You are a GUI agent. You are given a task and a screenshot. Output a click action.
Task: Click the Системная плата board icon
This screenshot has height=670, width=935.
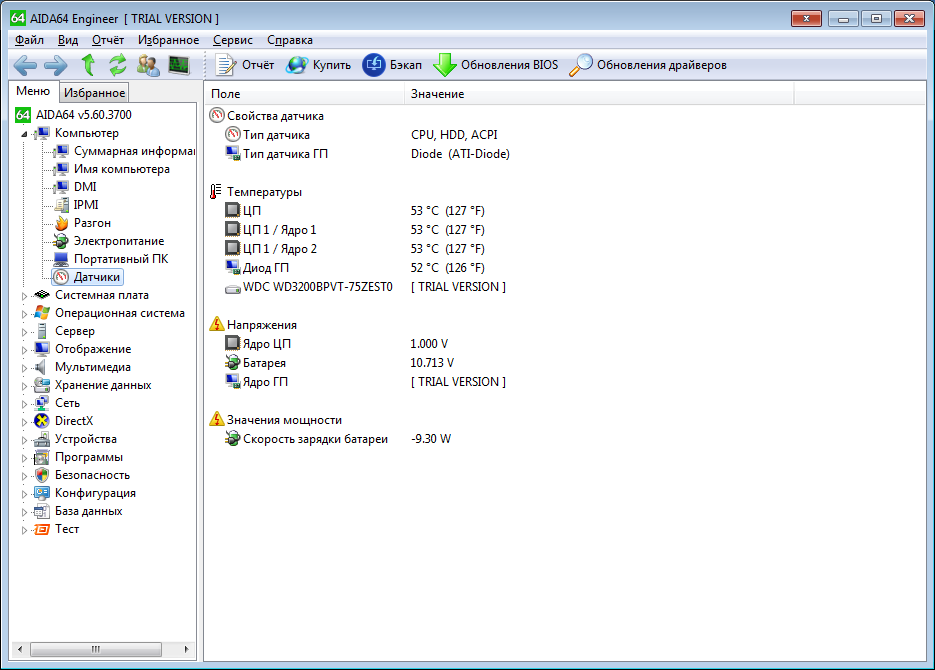pyautogui.click(x=42, y=294)
